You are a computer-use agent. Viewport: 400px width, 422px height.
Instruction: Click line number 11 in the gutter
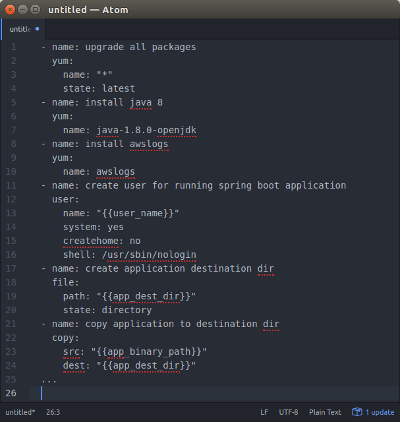click(11, 185)
